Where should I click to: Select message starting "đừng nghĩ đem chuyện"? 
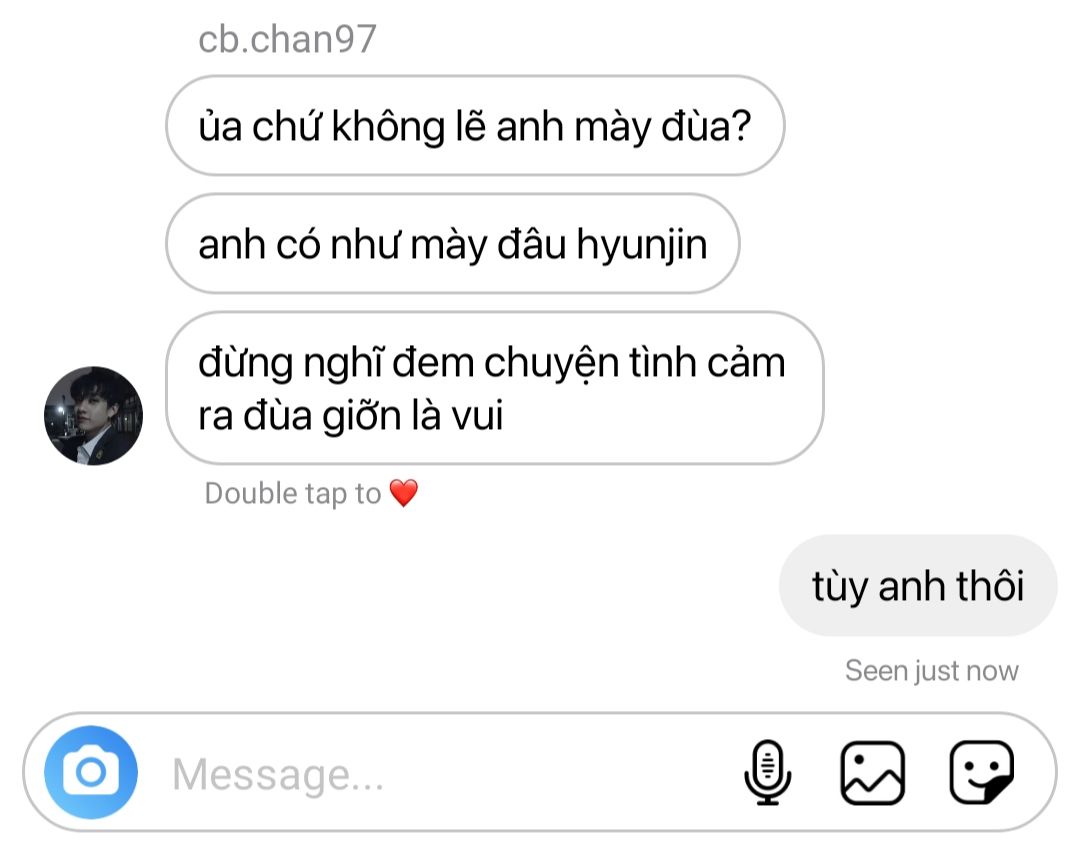[x=495, y=388]
